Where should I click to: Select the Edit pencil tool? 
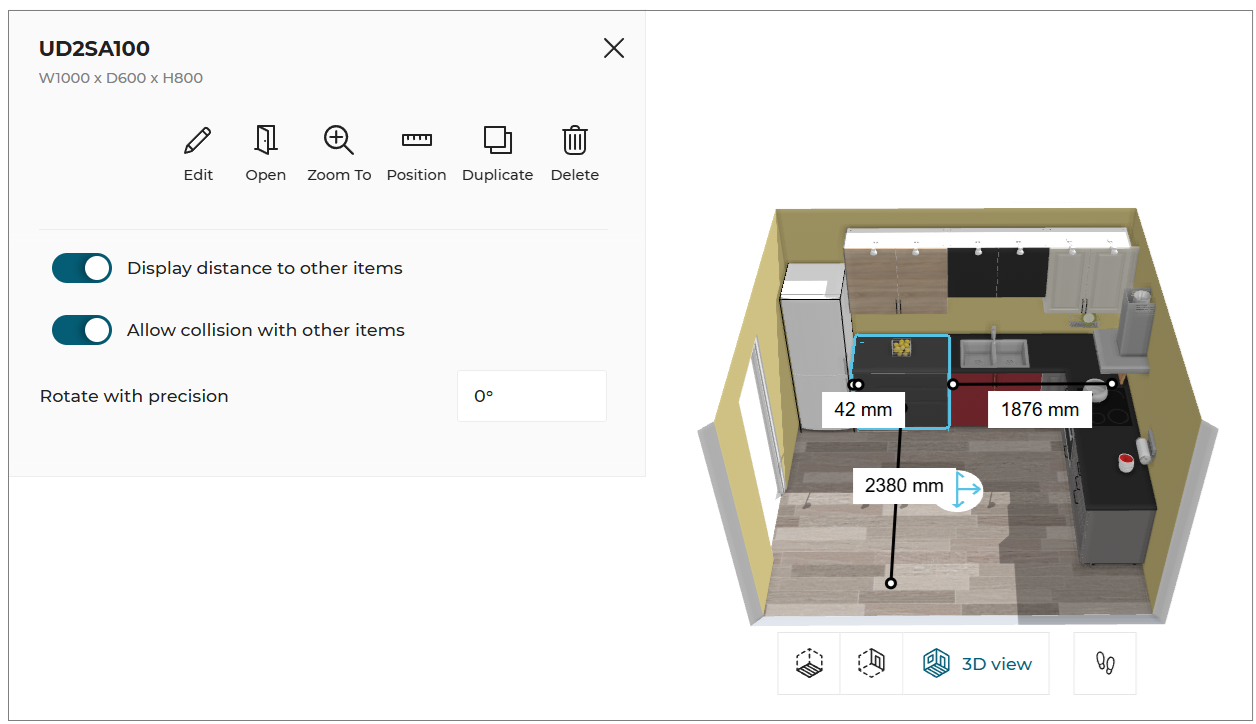(197, 150)
